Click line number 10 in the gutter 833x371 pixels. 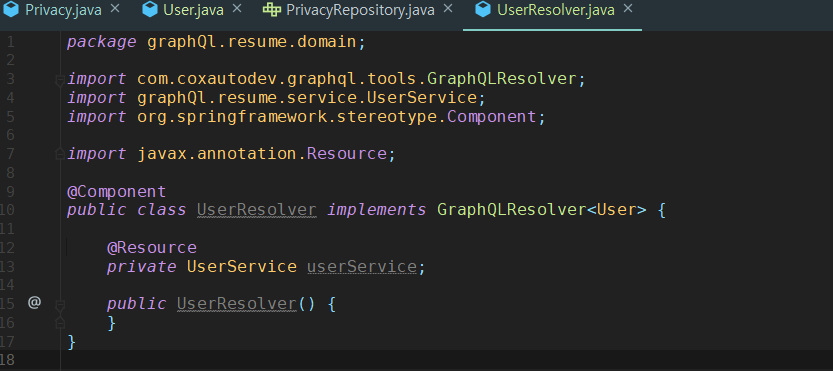pyautogui.click(x=7, y=210)
